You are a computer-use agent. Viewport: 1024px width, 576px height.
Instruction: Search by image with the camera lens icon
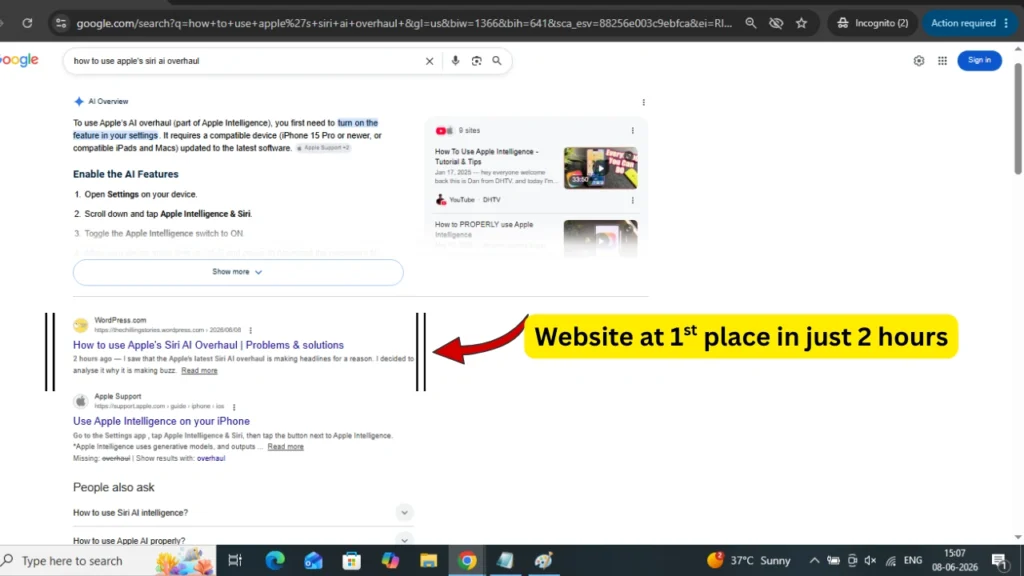coord(476,61)
